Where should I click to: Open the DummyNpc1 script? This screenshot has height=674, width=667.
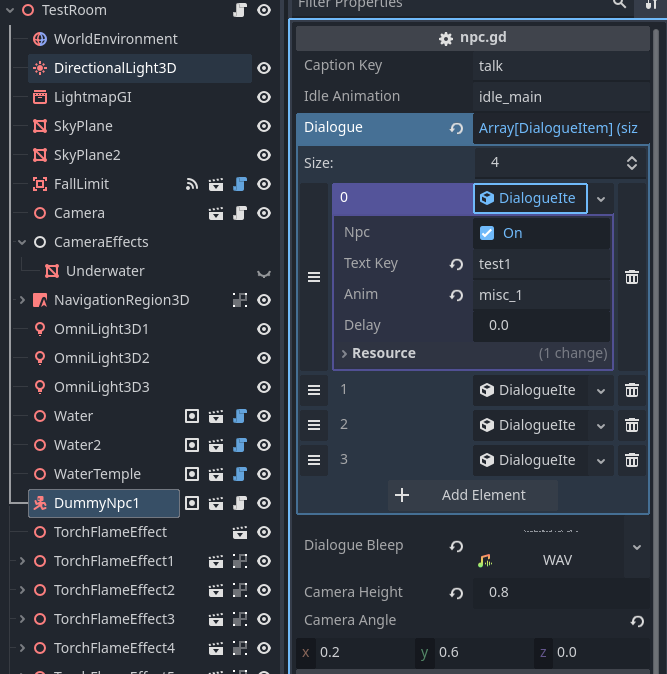click(x=240, y=503)
